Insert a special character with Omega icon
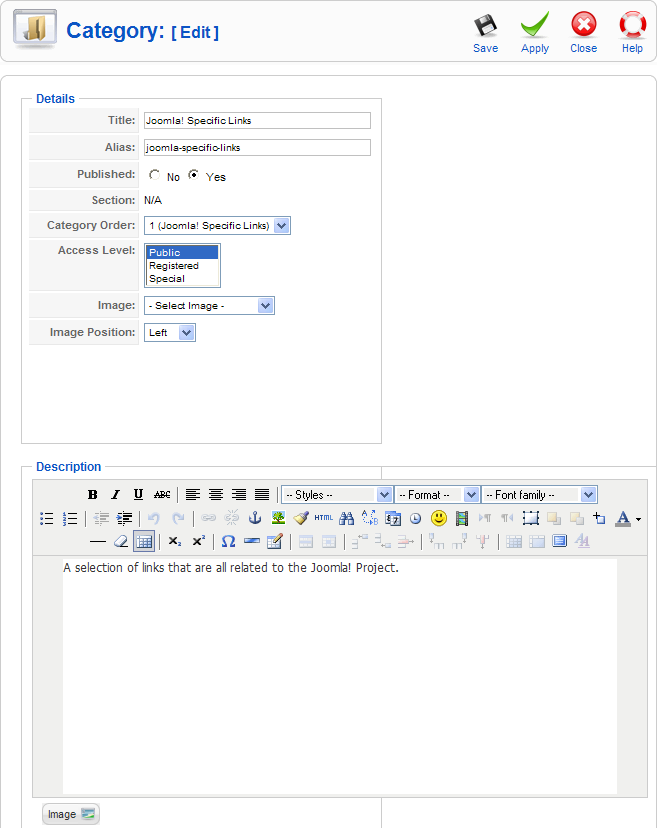The height and width of the screenshot is (828, 657). click(228, 541)
